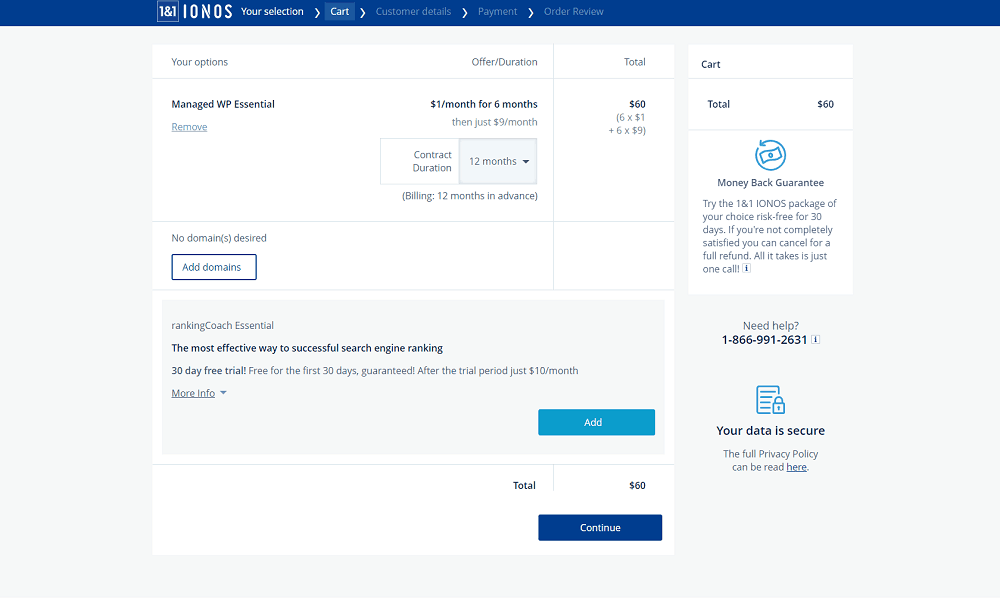
Task: Click the phone number 1-866-991-2631
Action: [x=764, y=340]
